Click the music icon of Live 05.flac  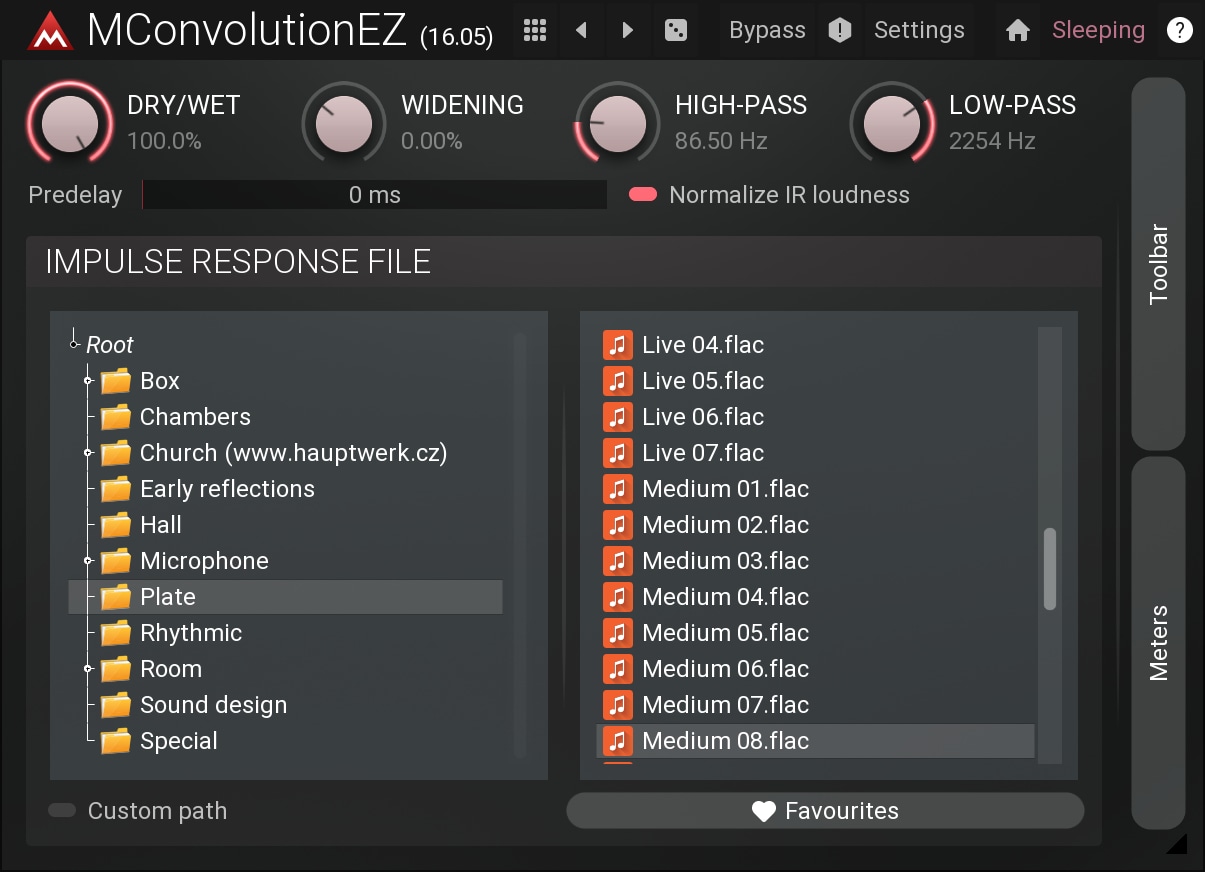[618, 381]
